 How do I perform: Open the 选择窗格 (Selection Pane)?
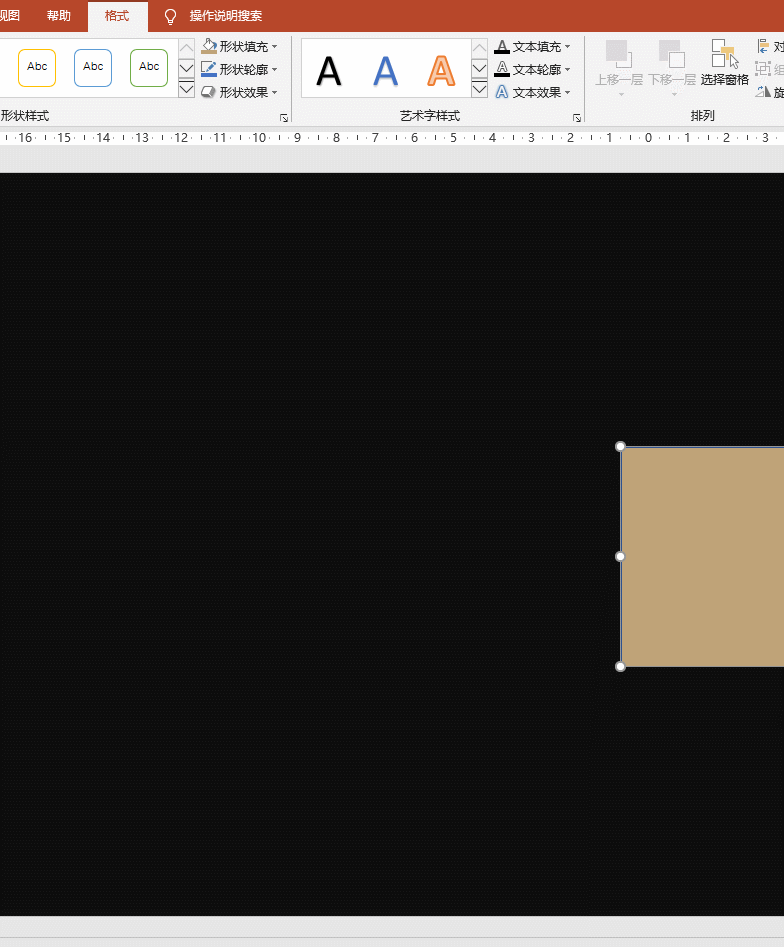point(724,64)
